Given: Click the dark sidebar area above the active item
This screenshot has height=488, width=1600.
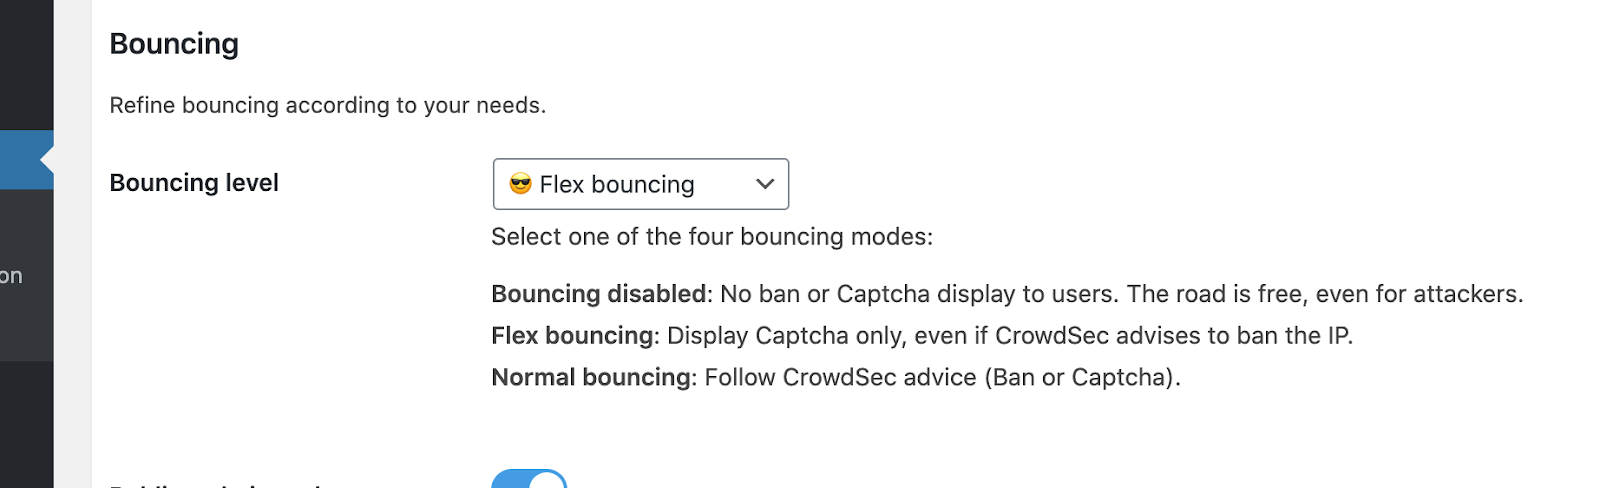Looking at the screenshot, I should tap(27, 65).
